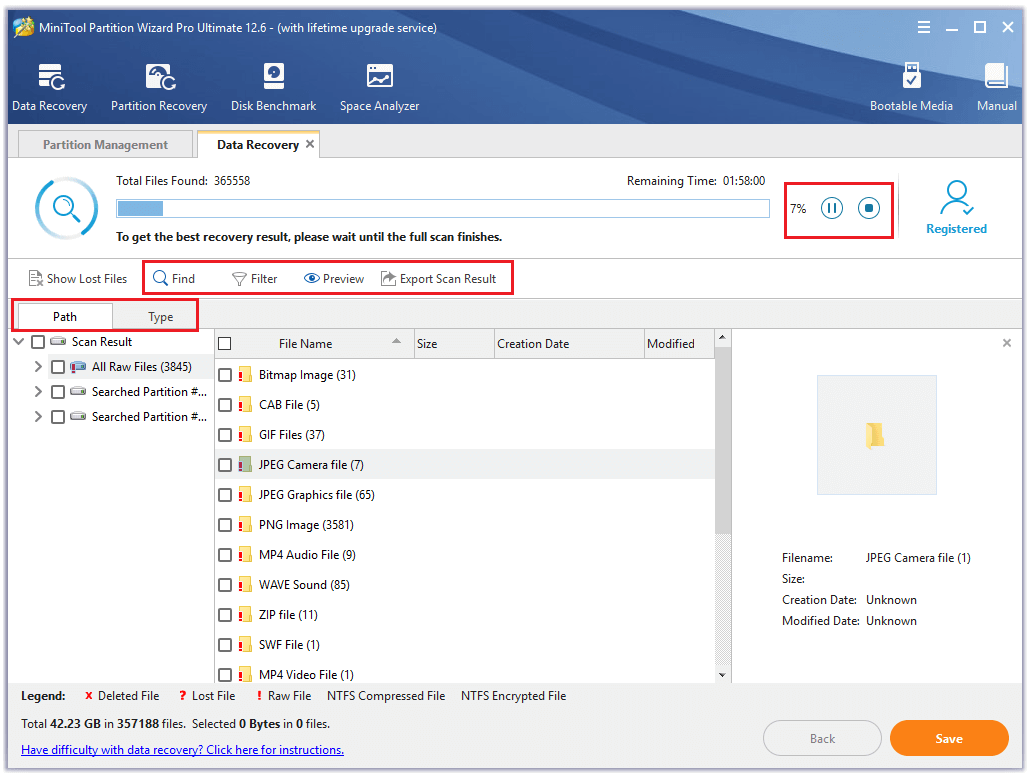Pause the running scan
Viewport: 1030px width, 779px height.
tap(832, 208)
